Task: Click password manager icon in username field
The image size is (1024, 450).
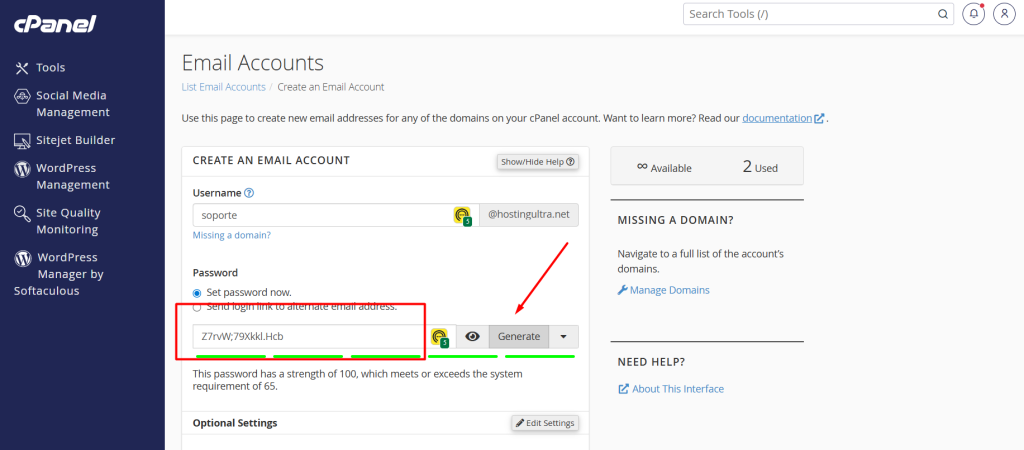Action: pyautogui.click(x=462, y=215)
